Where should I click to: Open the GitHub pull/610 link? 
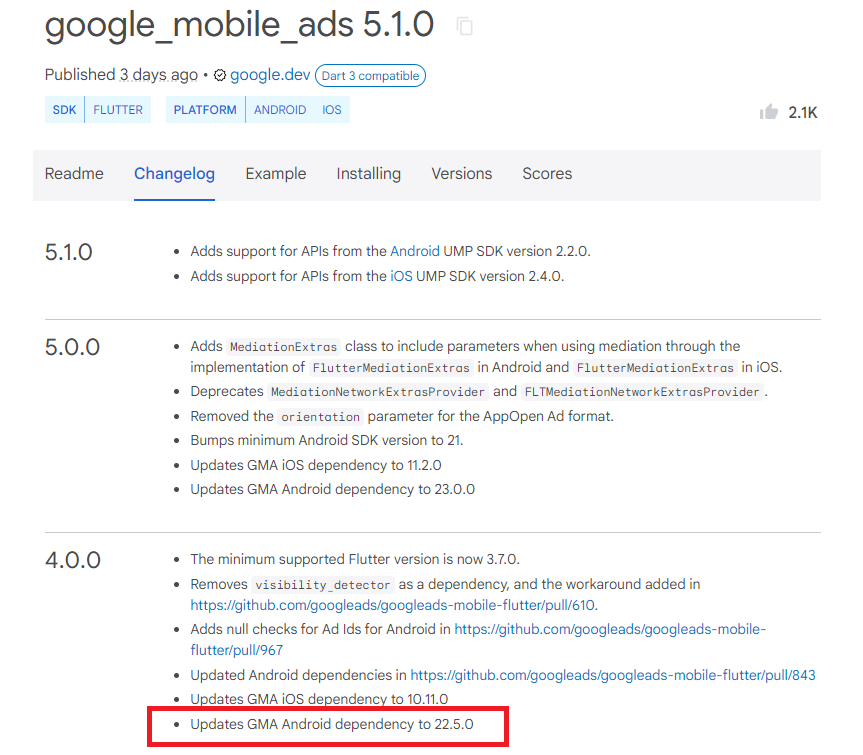(x=392, y=605)
